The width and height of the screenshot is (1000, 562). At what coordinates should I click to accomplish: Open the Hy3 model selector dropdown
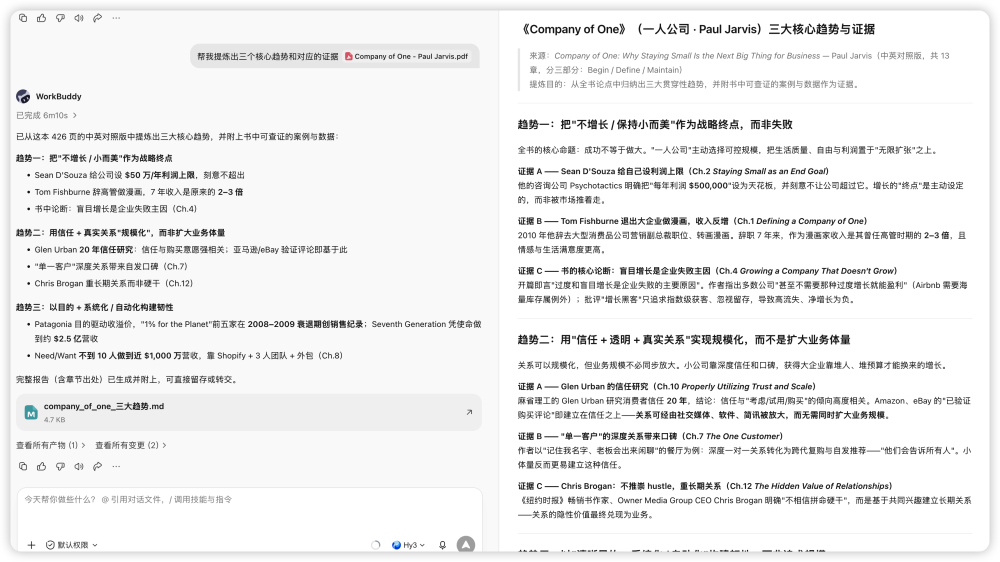[408, 545]
